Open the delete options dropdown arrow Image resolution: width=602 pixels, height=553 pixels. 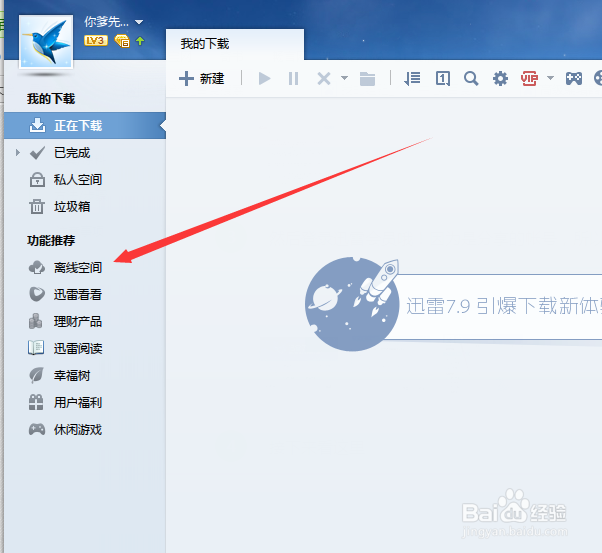click(x=344, y=78)
